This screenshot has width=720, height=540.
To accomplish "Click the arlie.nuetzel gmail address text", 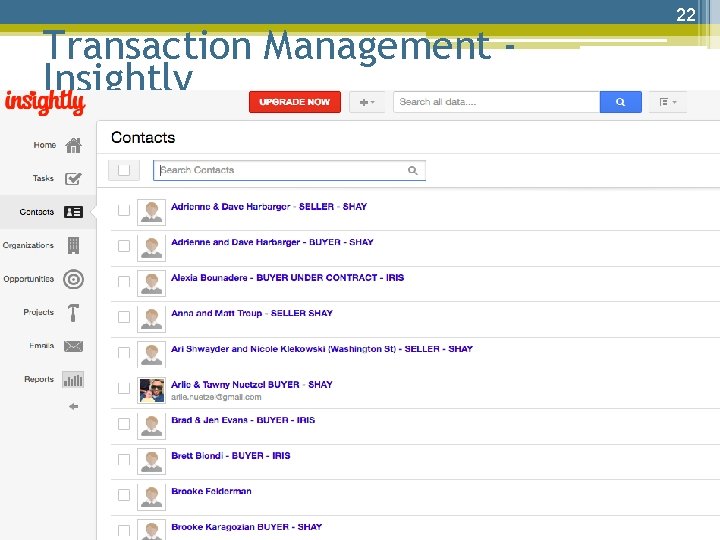I will pyautogui.click(x=216, y=397).
